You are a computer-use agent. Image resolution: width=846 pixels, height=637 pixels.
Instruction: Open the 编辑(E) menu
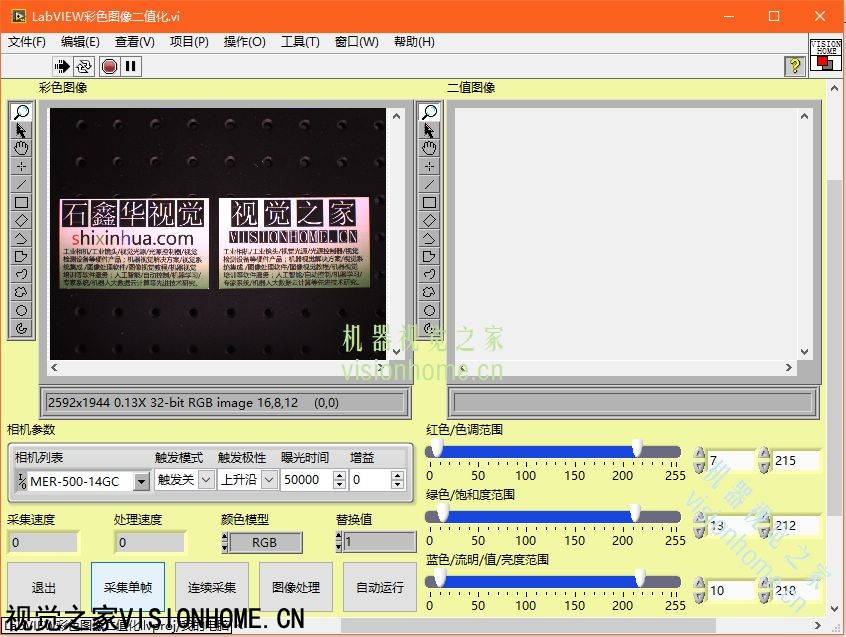point(80,42)
